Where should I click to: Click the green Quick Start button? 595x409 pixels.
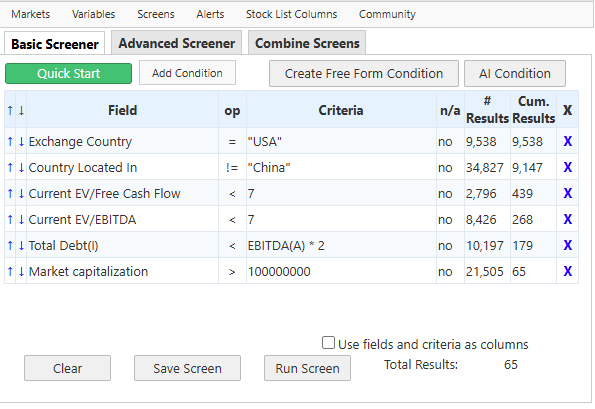click(68, 73)
